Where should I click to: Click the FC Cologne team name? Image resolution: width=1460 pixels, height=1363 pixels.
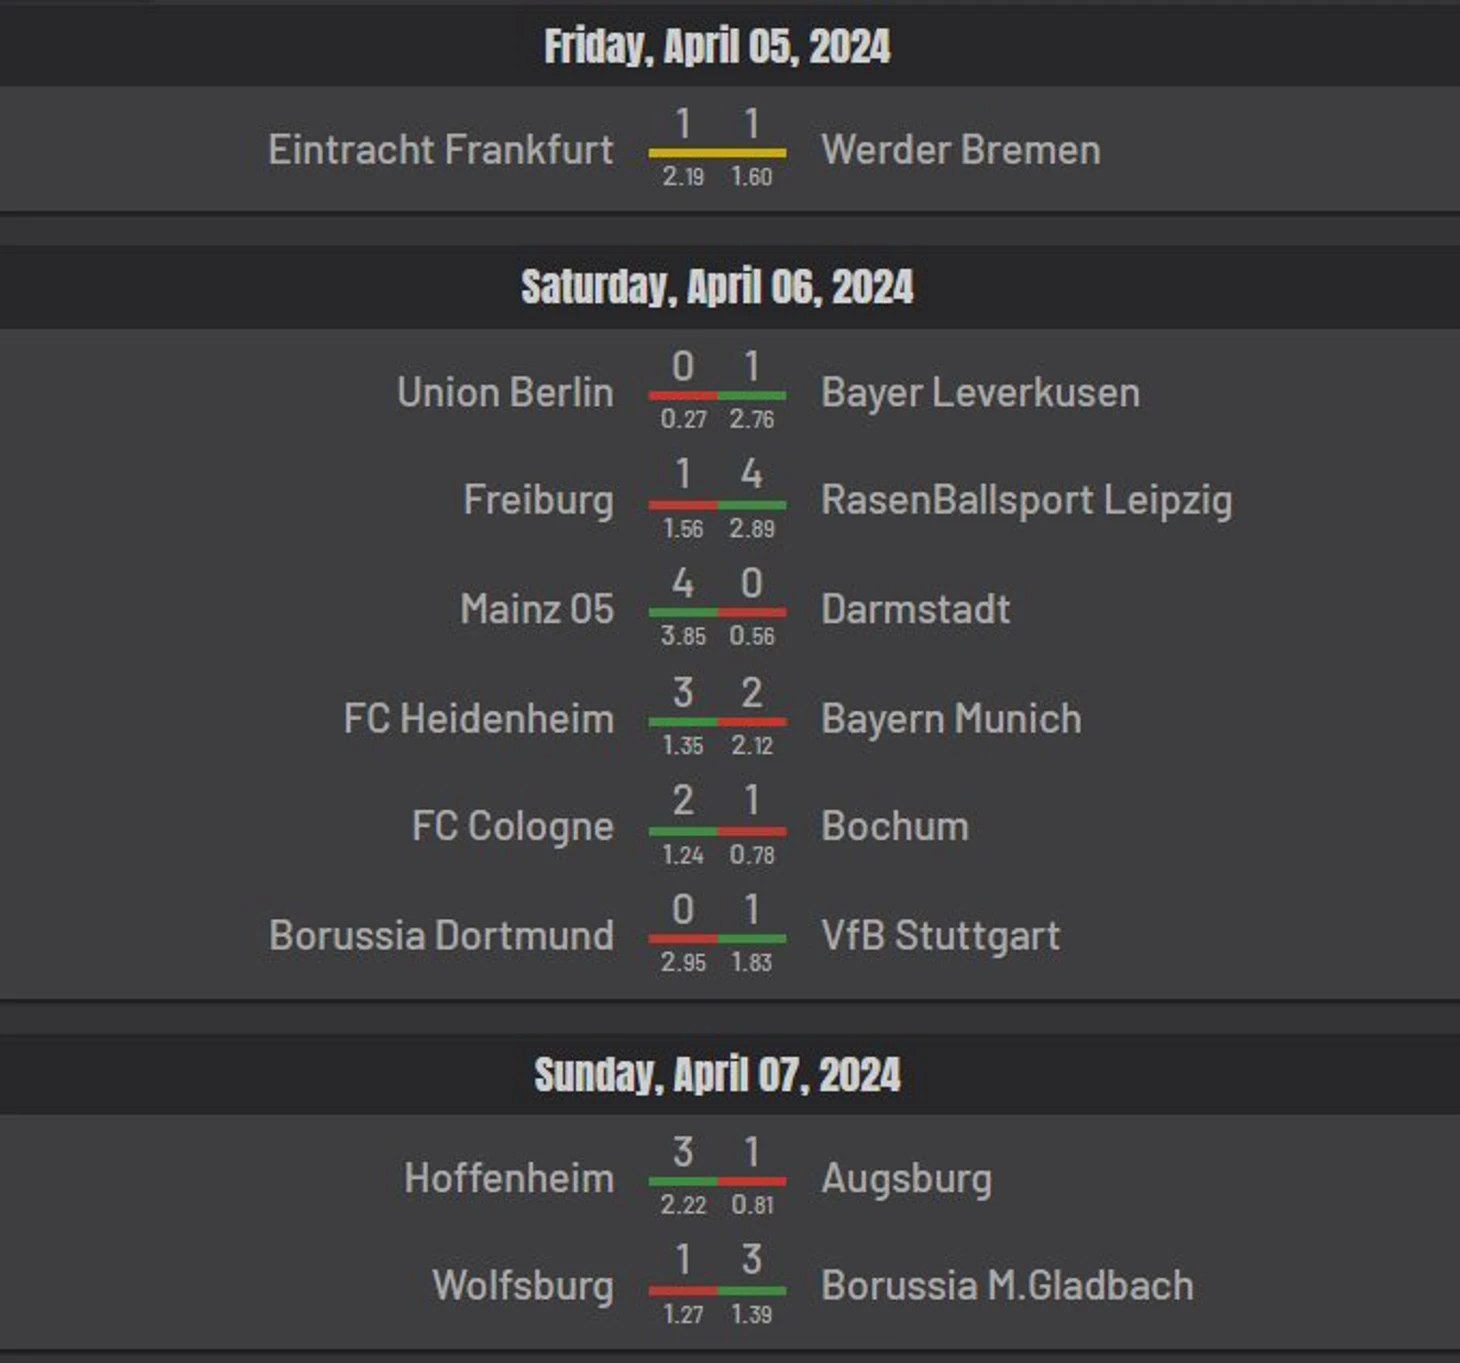tap(512, 827)
